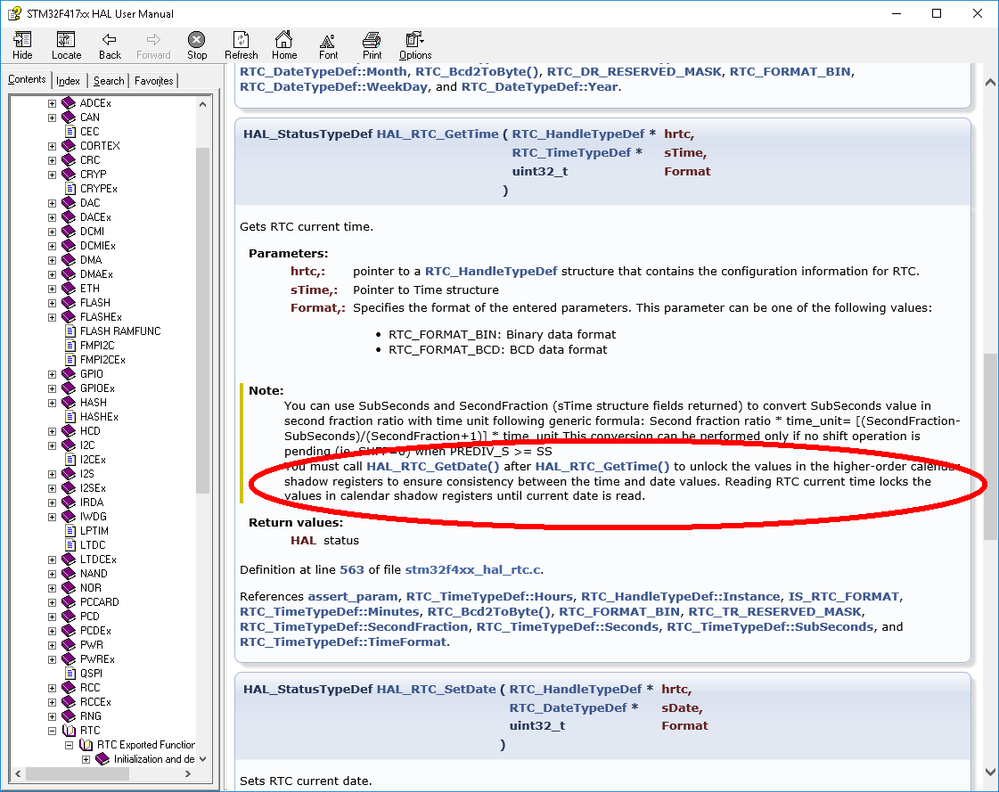Image resolution: width=999 pixels, height=792 pixels.
Task: Click the CAN book icon
Action: (69, 117)
